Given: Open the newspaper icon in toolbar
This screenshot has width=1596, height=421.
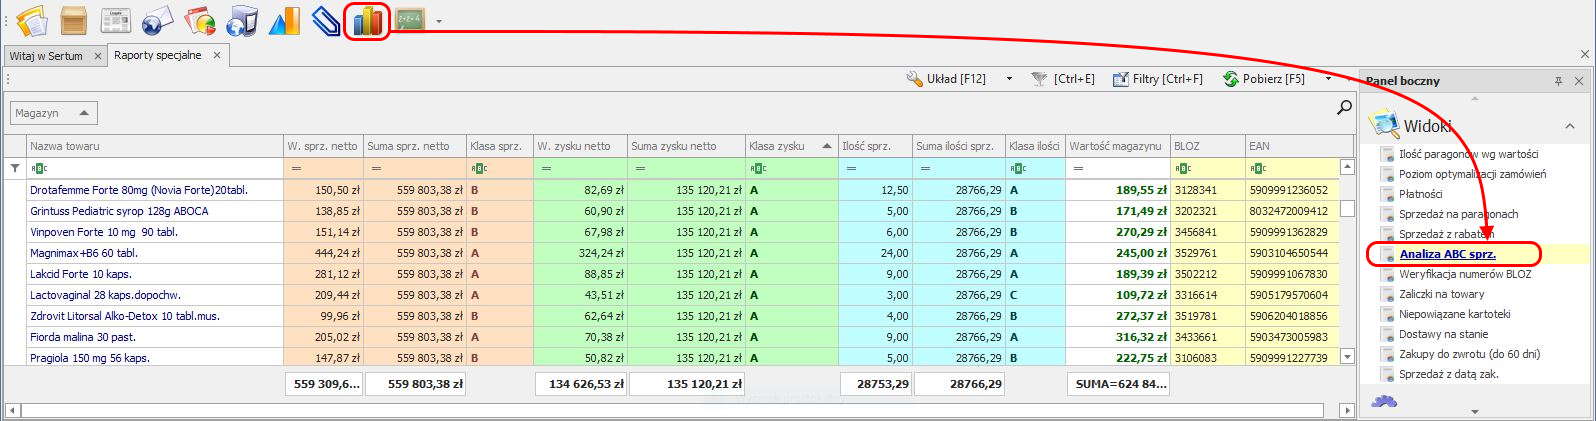Looking at the screenshot, I should [116, 20].
